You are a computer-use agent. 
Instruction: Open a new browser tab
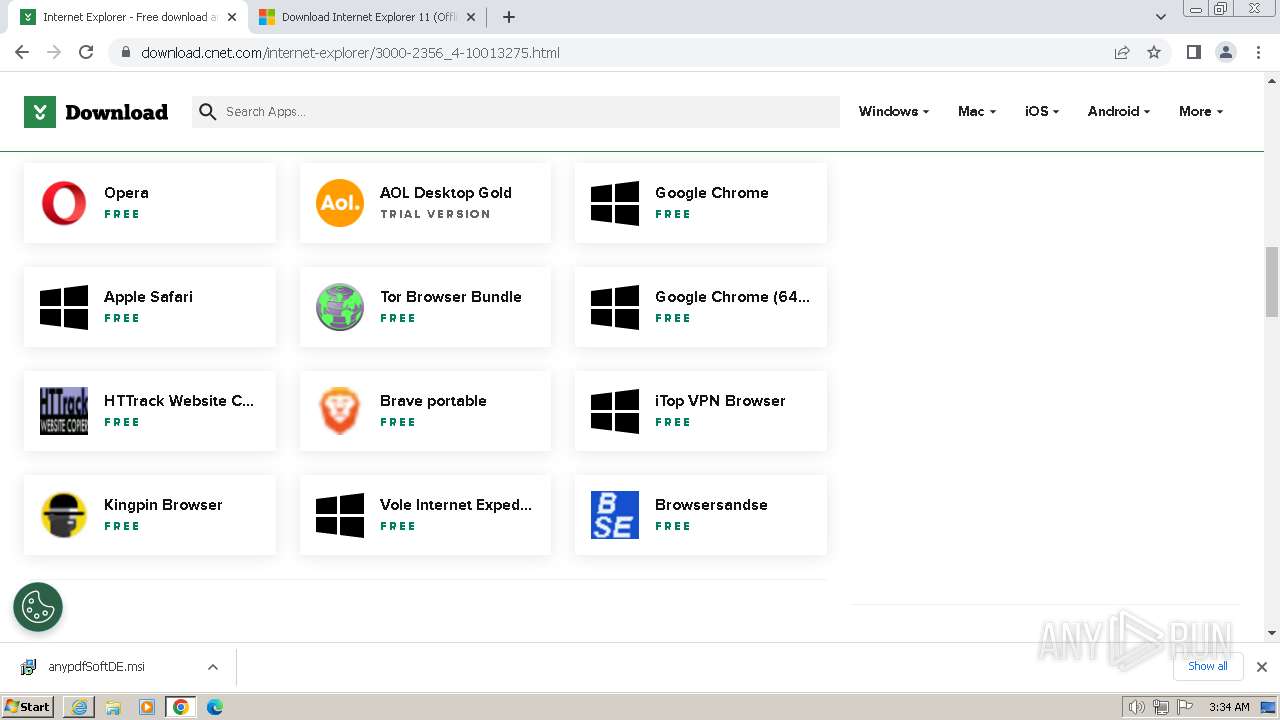point(509,17)
